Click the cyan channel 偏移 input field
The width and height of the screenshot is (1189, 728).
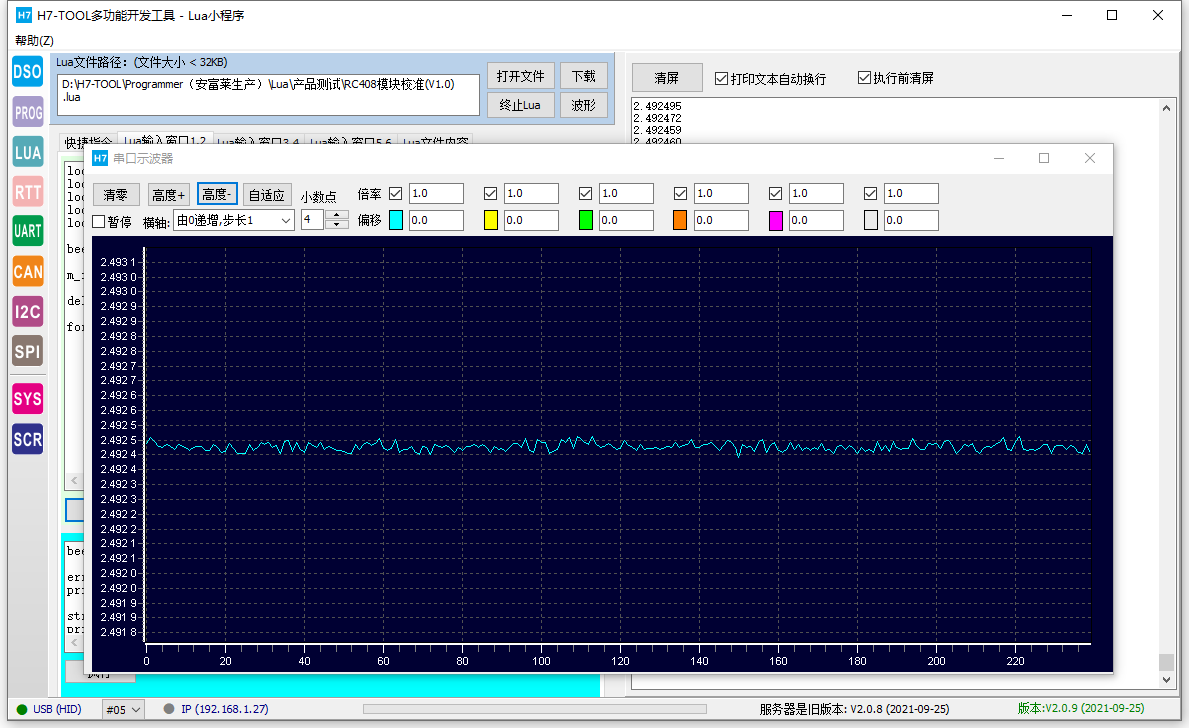(x=436, y=220)
